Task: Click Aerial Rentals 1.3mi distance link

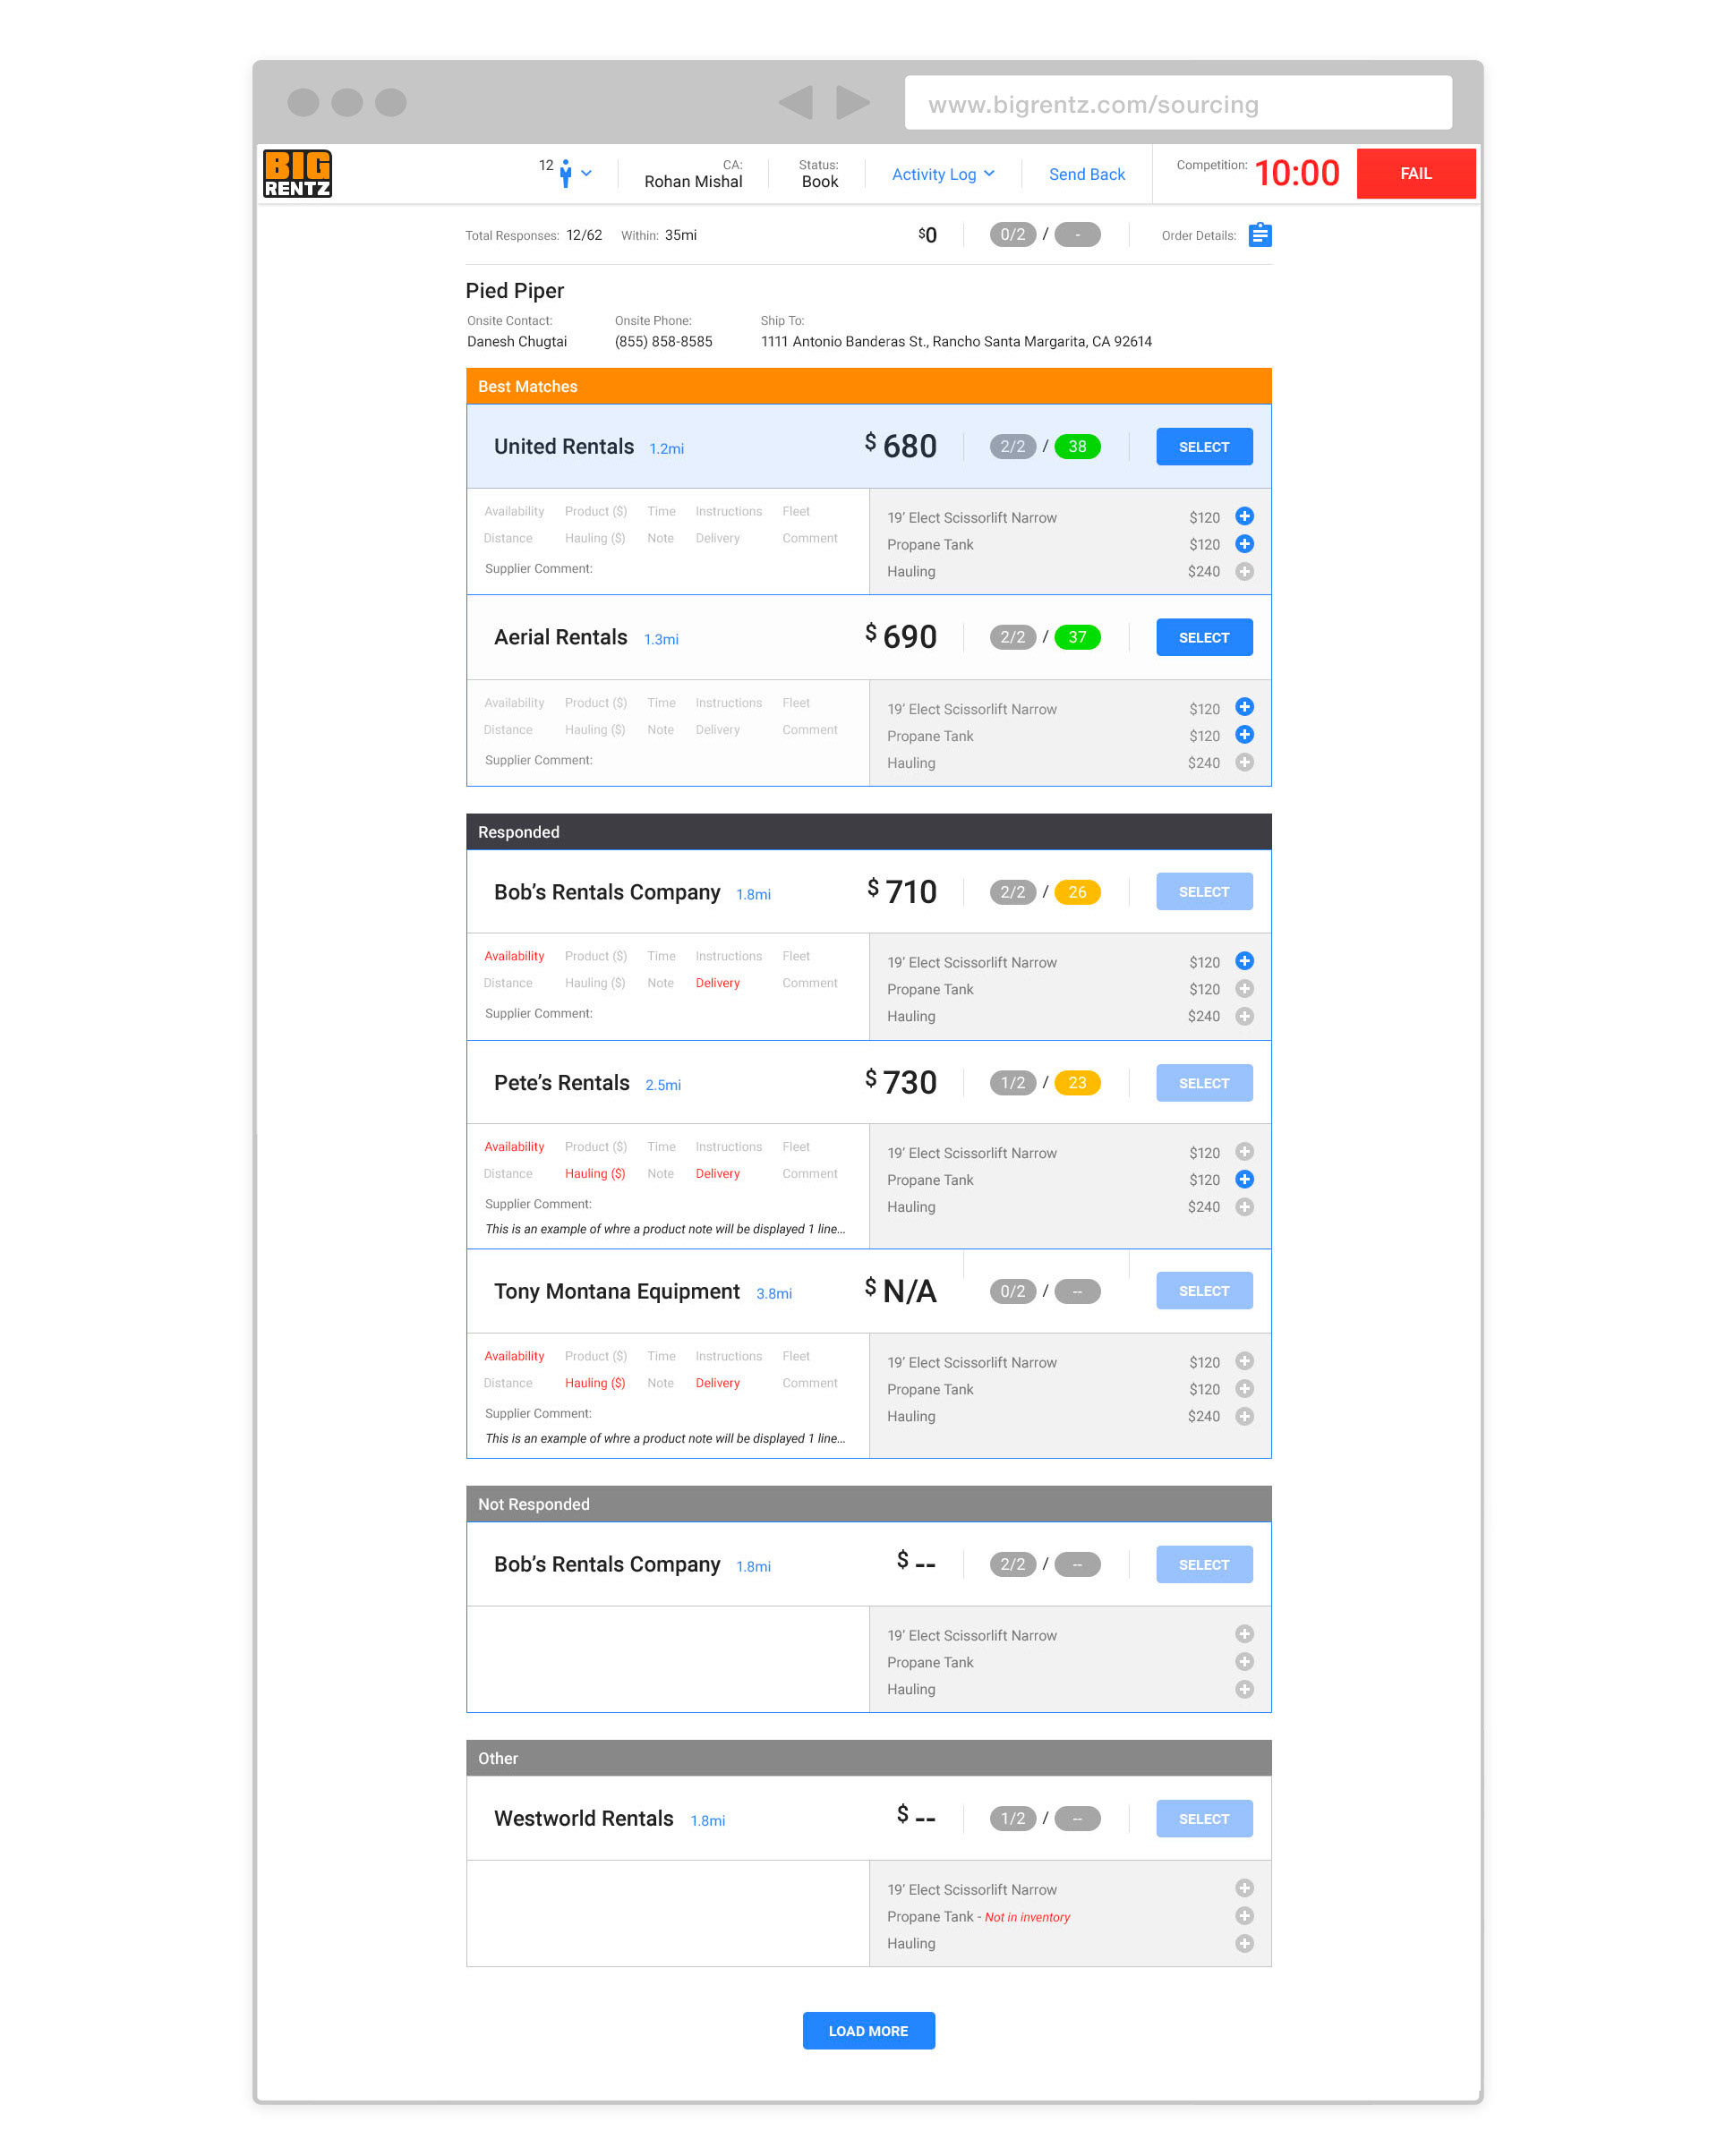Action: 661,640
